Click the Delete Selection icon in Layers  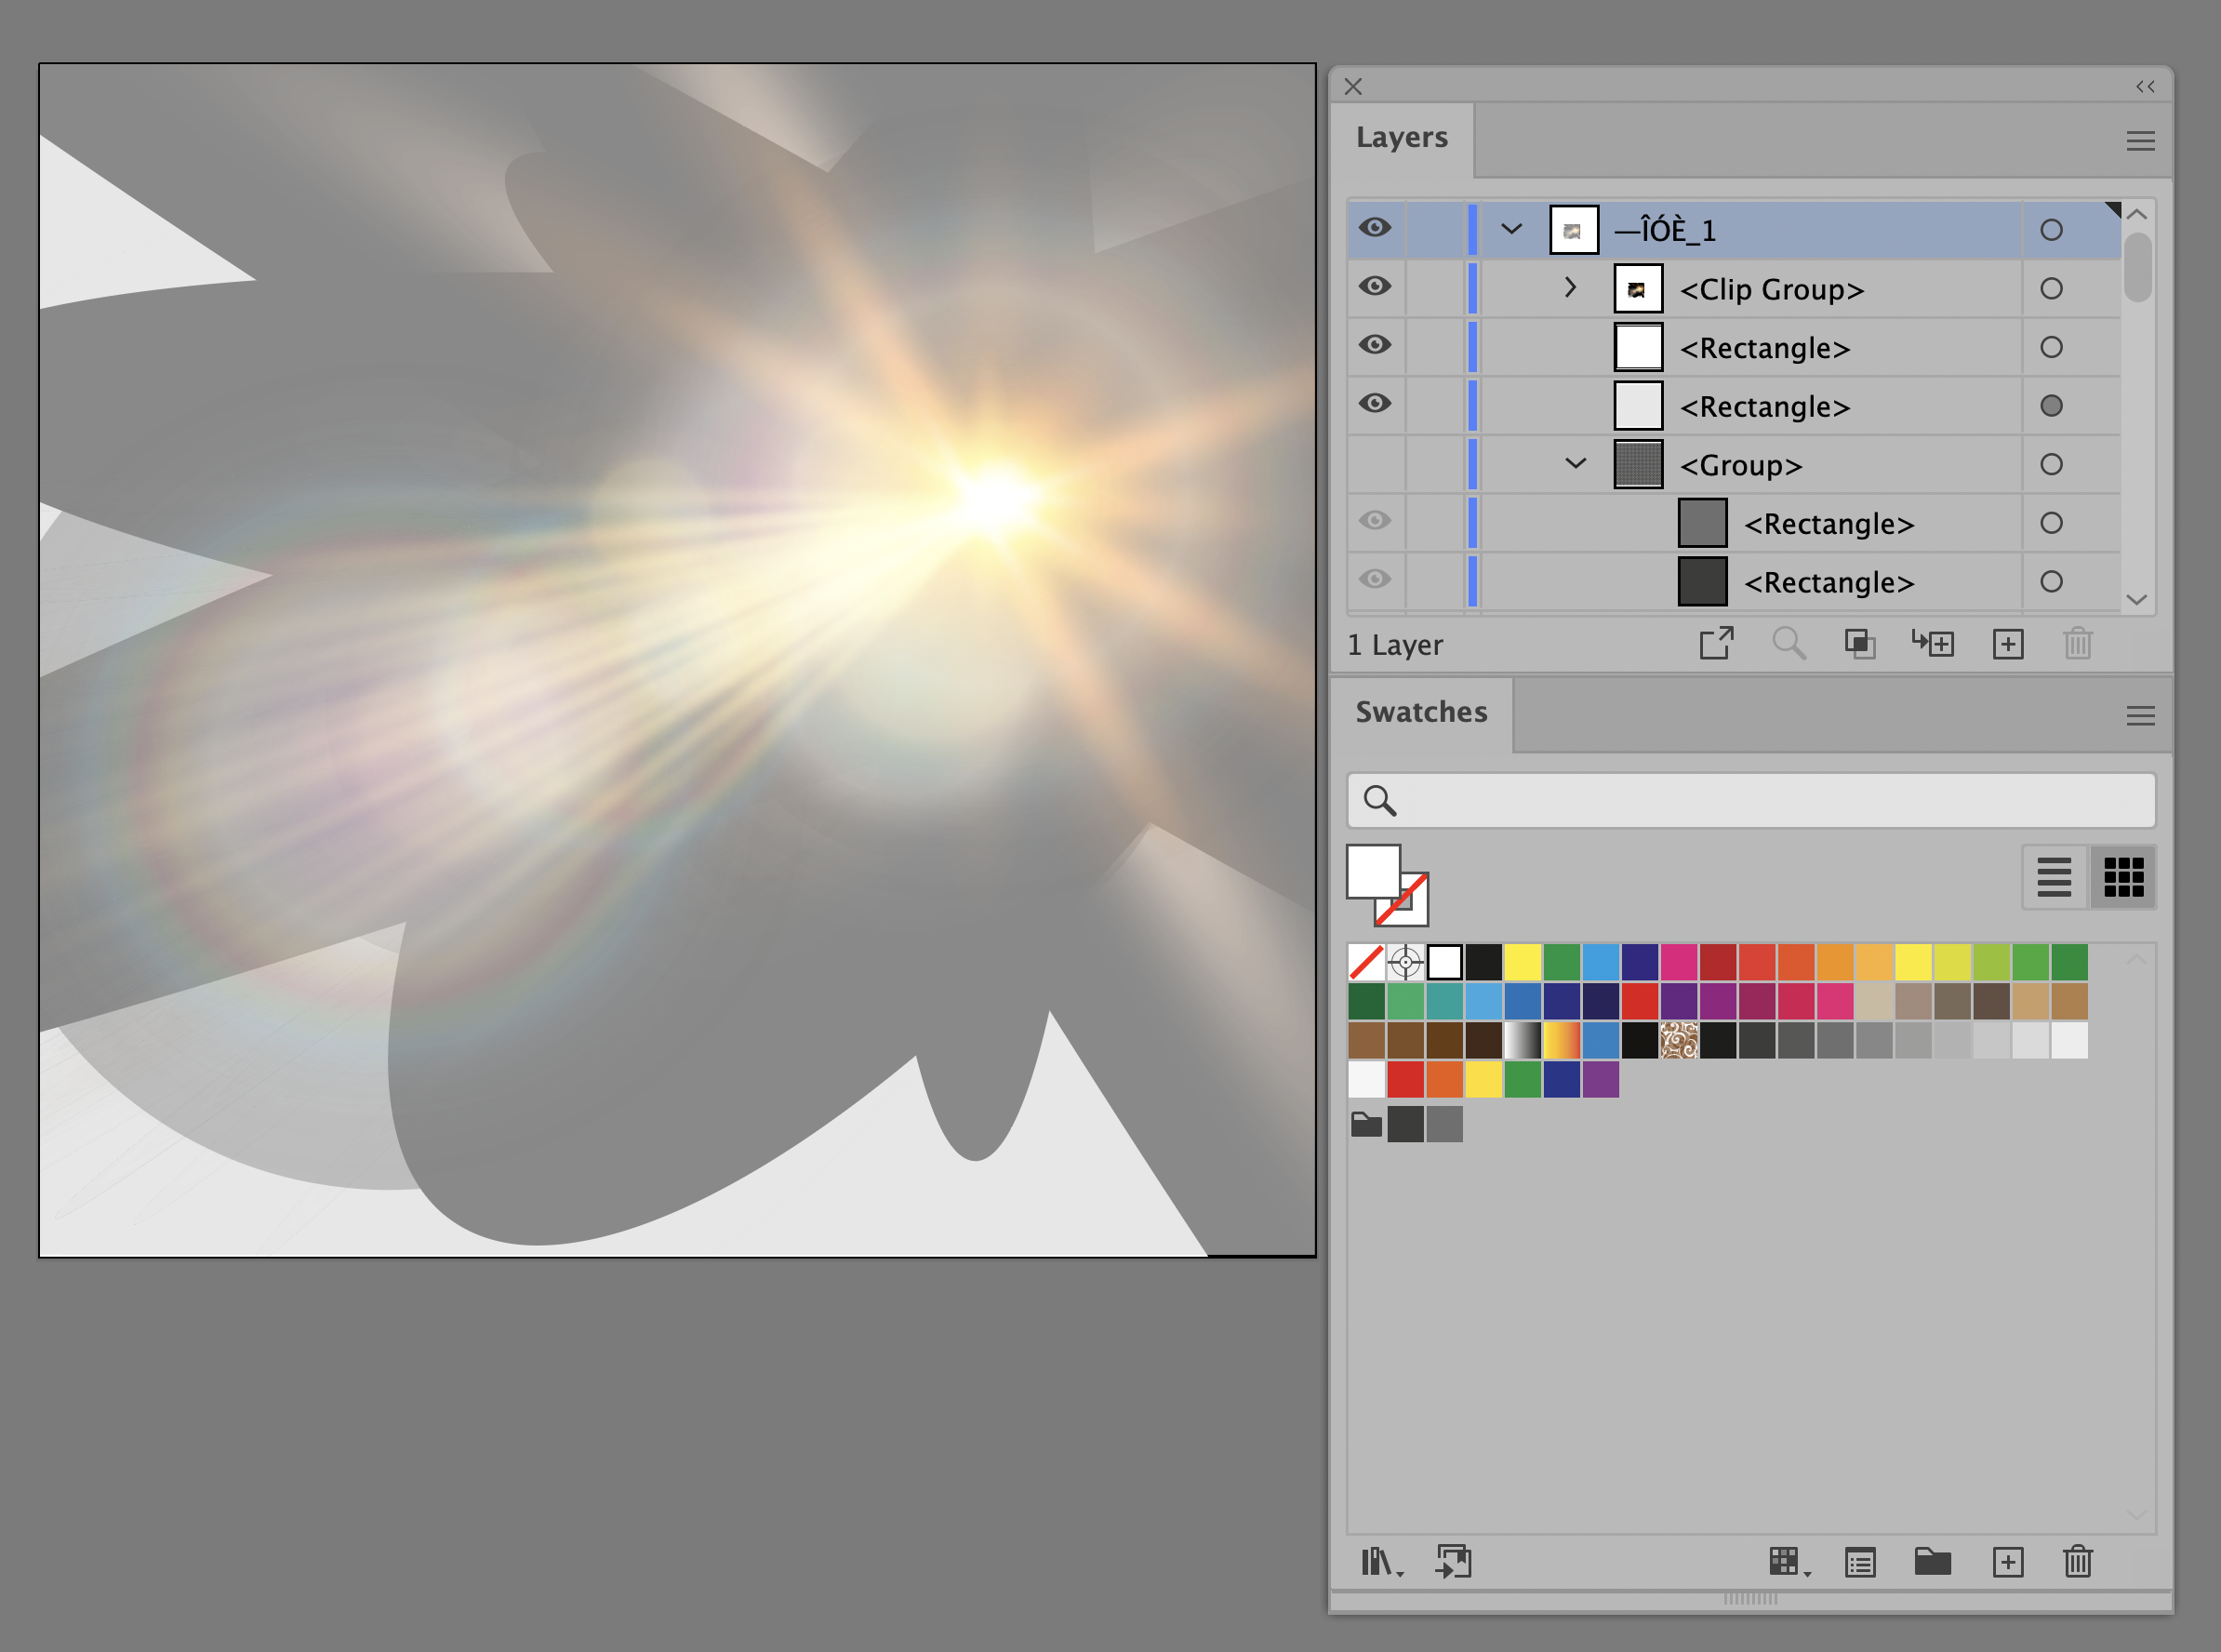2079,646
